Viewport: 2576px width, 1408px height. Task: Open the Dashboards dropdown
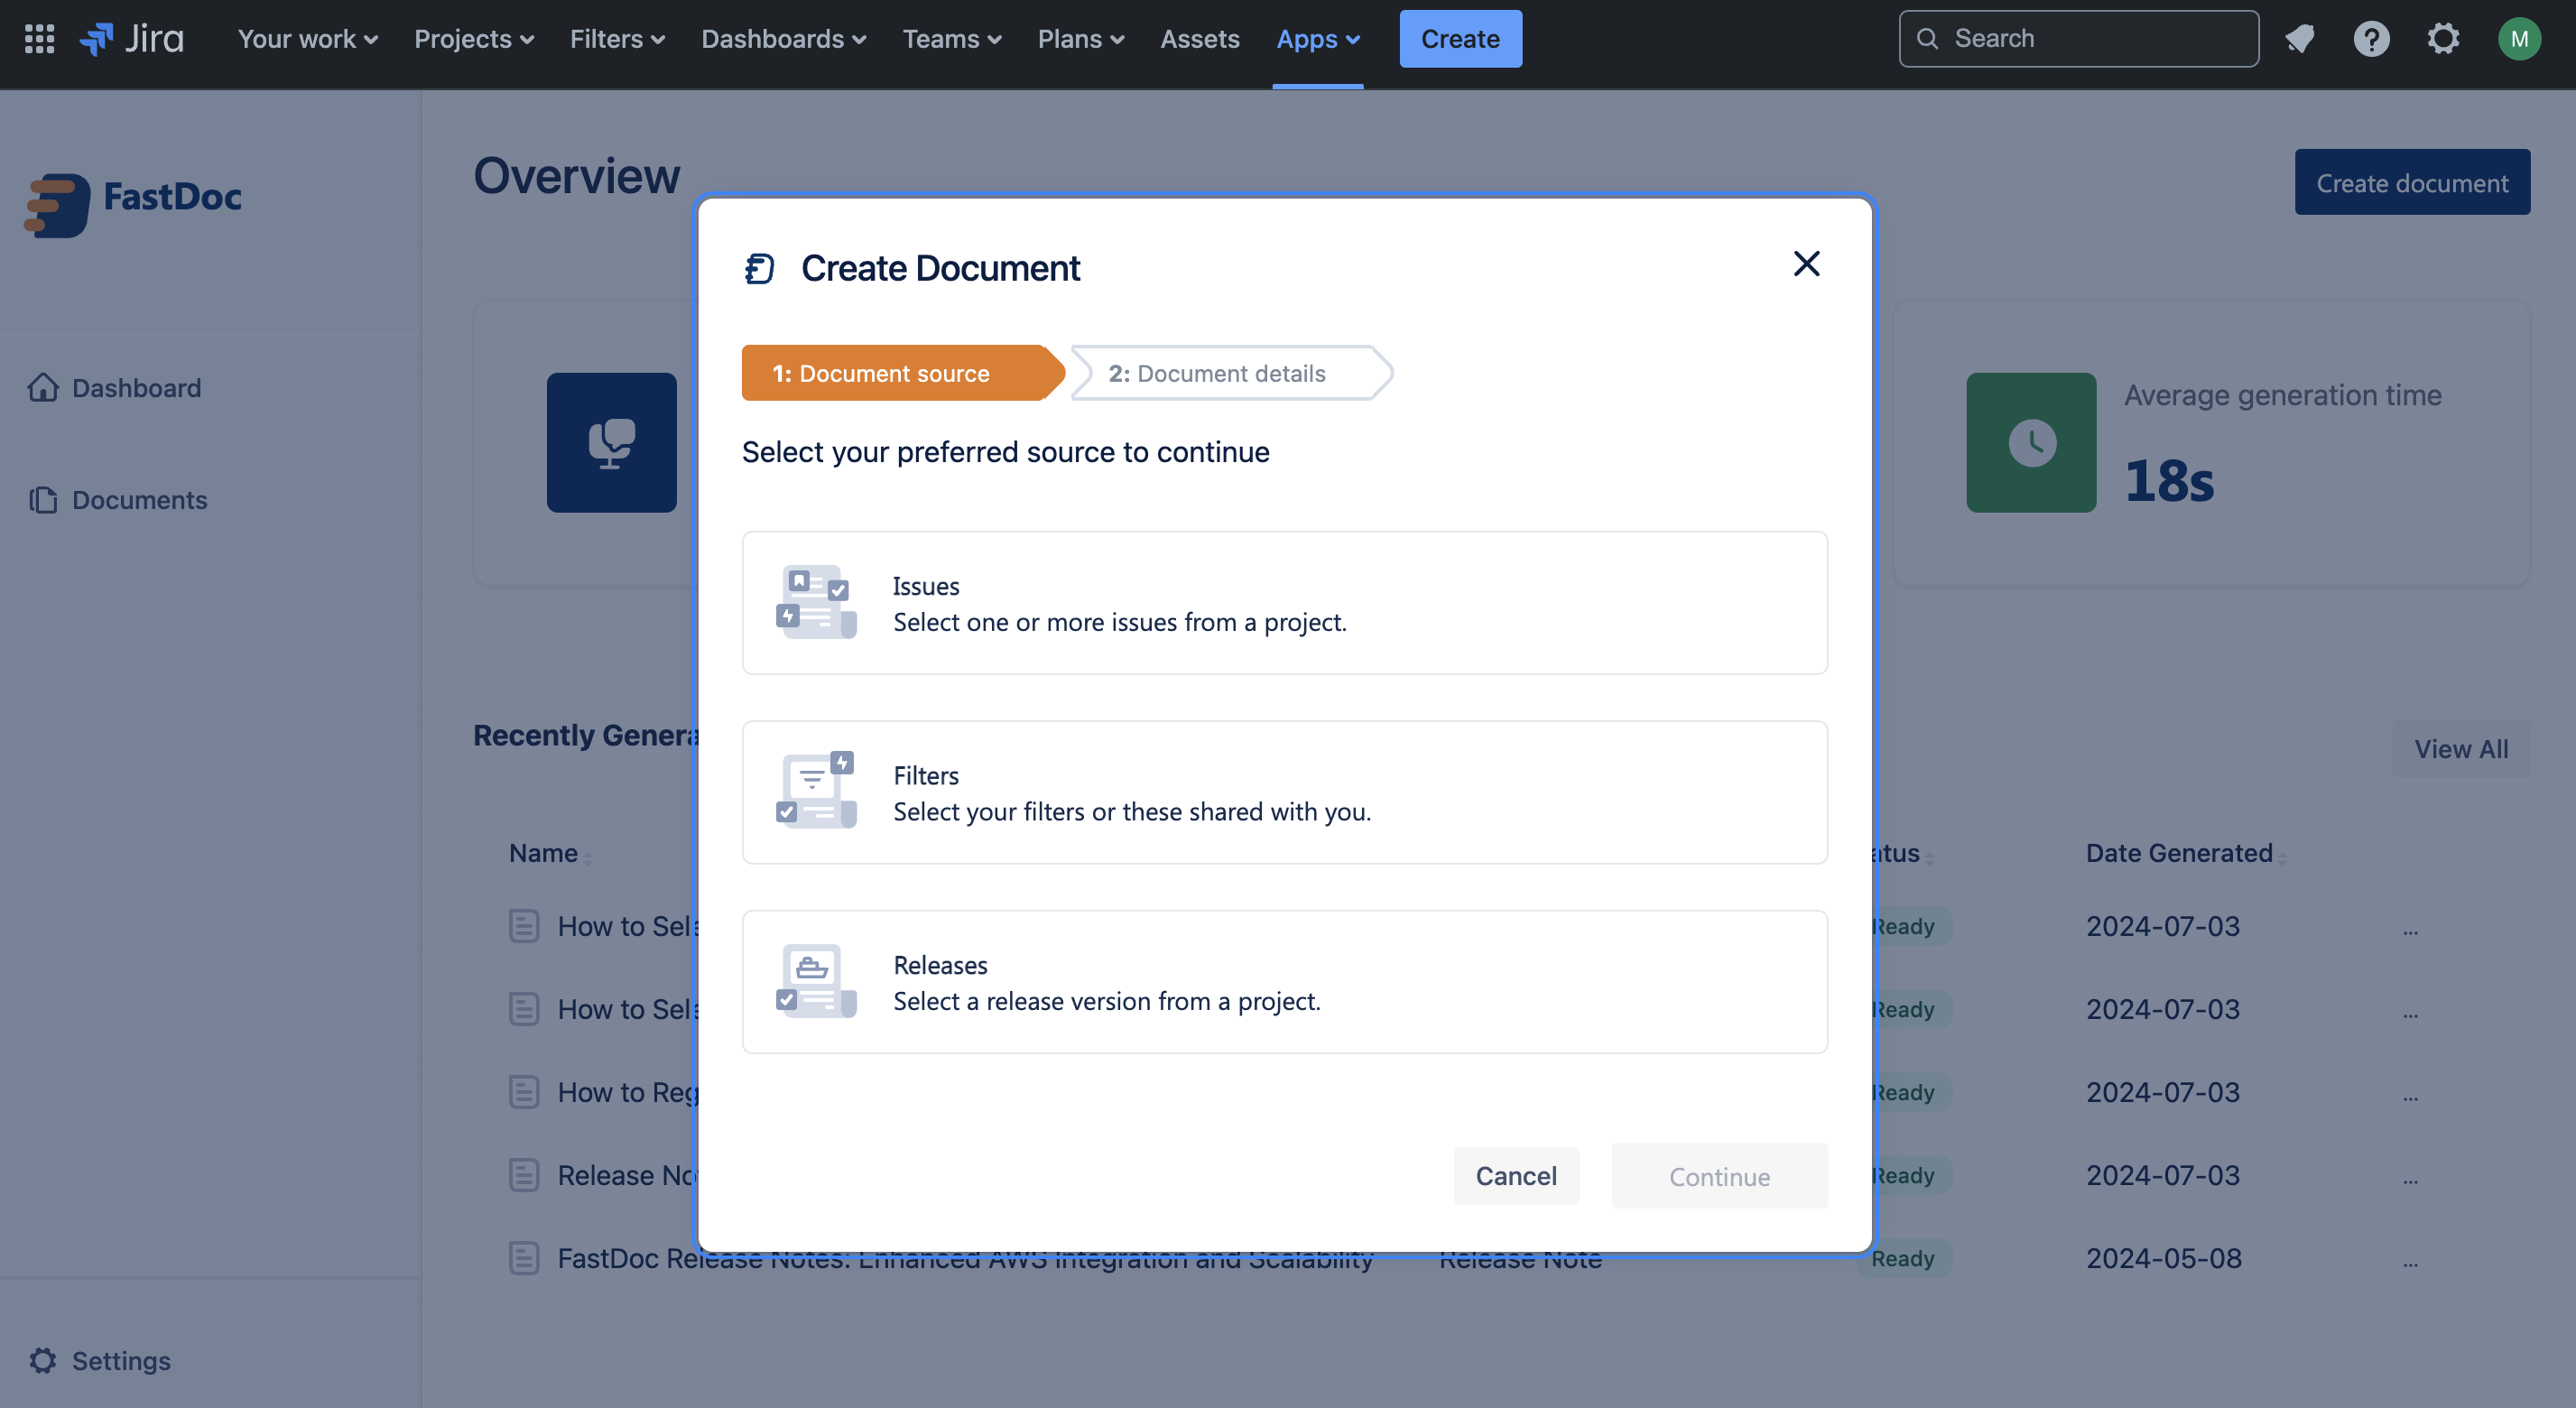tap(783, 39)
